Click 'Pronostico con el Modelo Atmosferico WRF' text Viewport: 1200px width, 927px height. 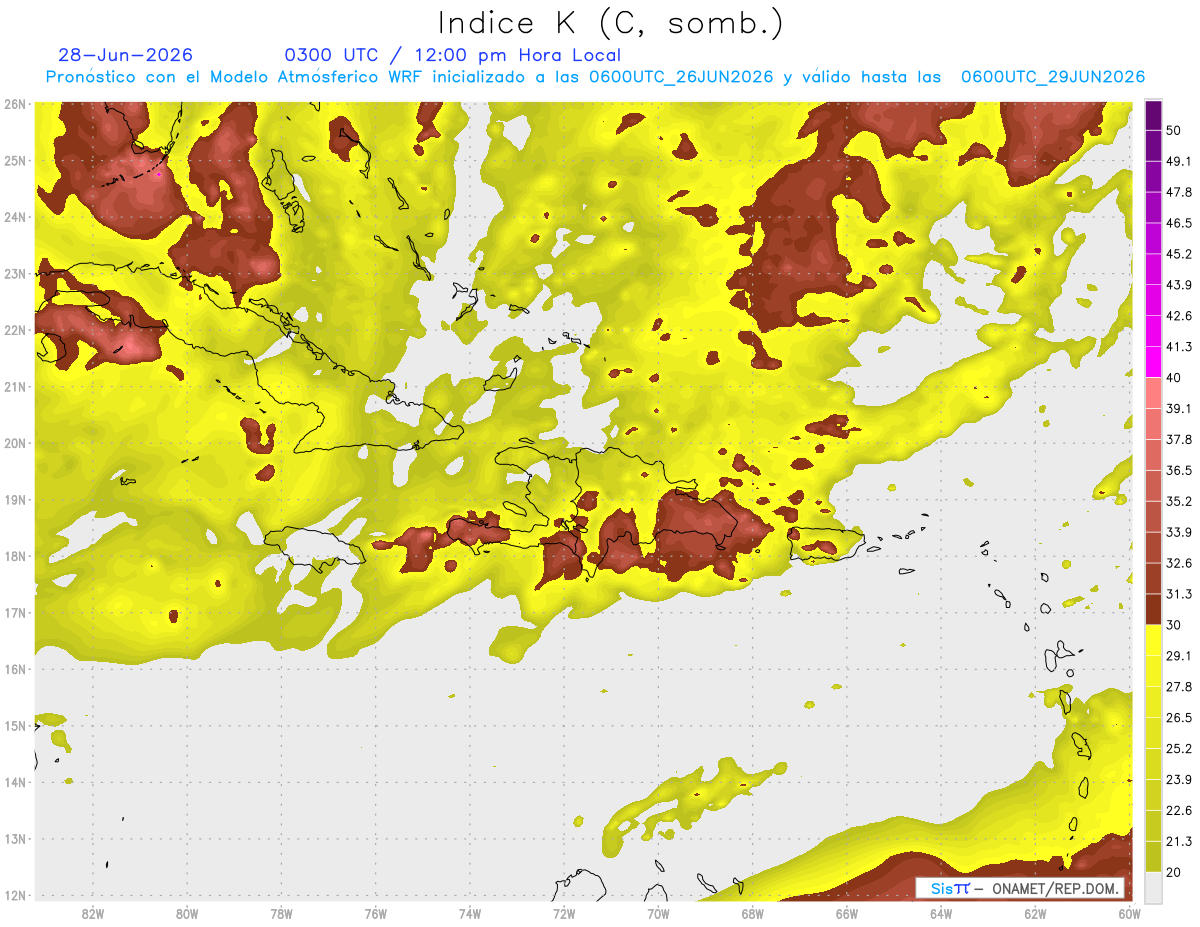pos(237,77)
